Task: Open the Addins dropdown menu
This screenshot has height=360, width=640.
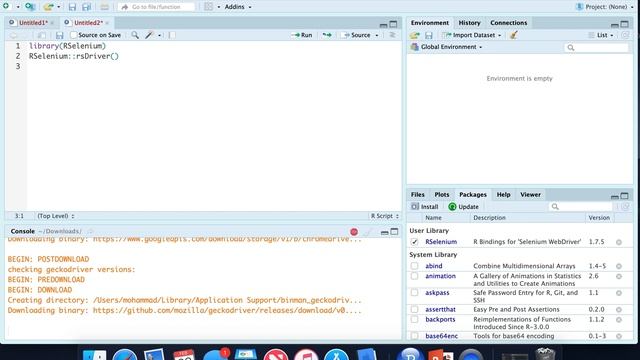Action: pos(238,7)
